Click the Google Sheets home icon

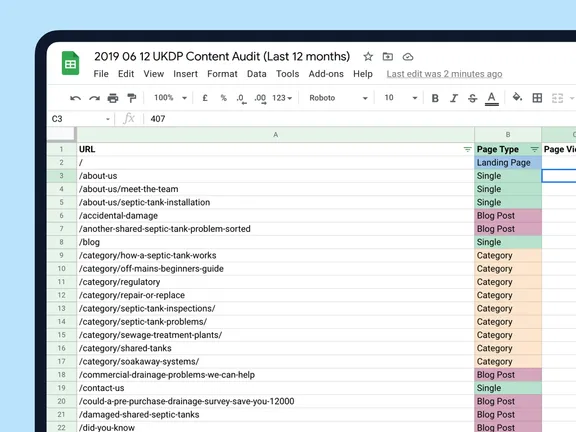[70, 63]
